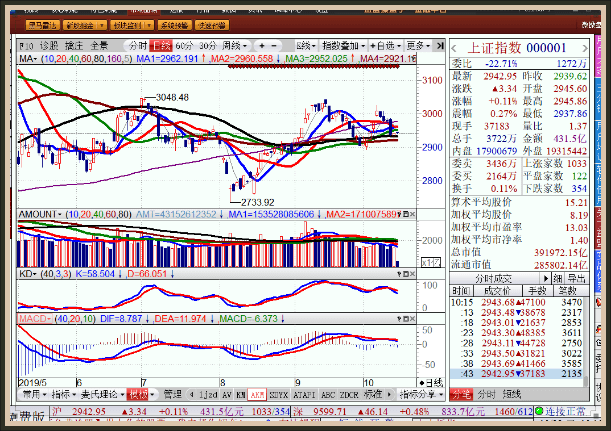The height and width of the screenshot is (431, 611).
Task: Switch to 分时 intraday view
Action: pyautogui.click(x=138, y=46)
